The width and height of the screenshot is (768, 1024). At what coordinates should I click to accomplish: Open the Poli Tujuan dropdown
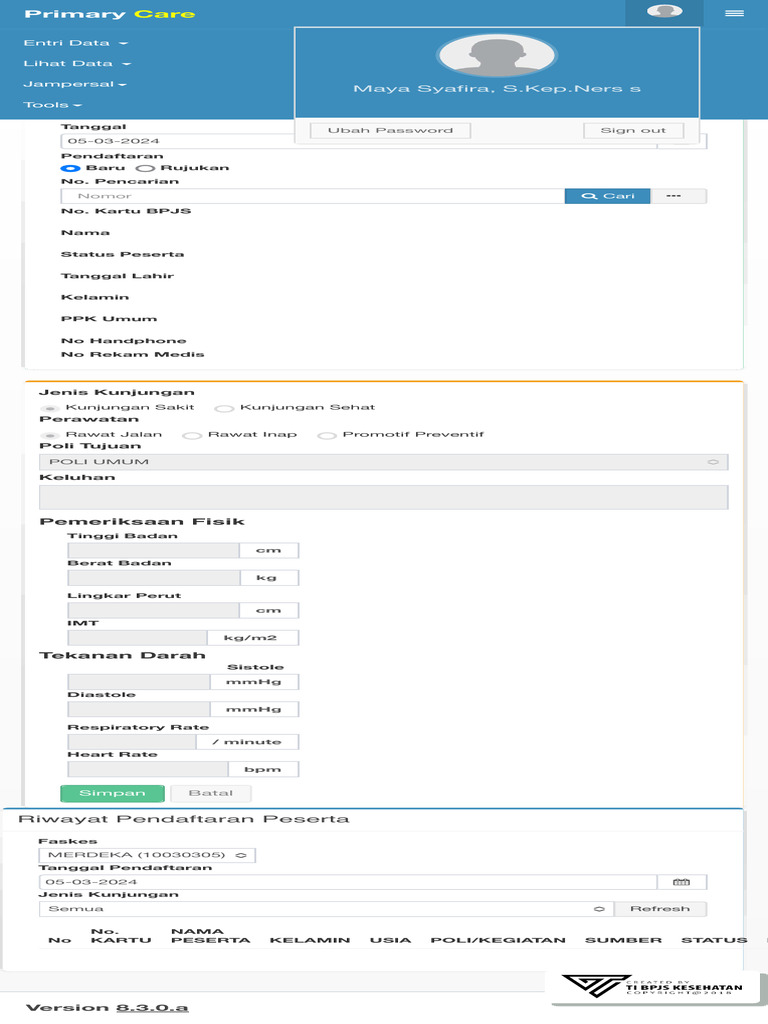point(383,462)
